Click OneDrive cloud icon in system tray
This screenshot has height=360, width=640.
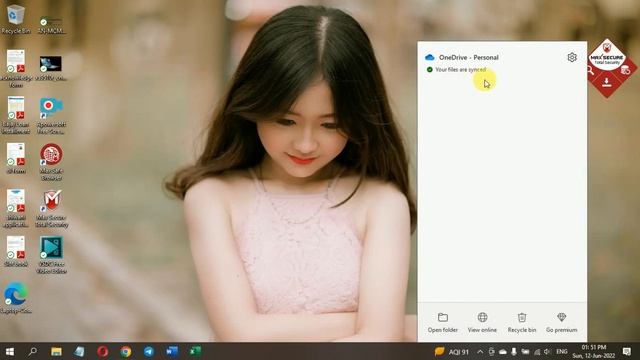[x=503, y=351]
